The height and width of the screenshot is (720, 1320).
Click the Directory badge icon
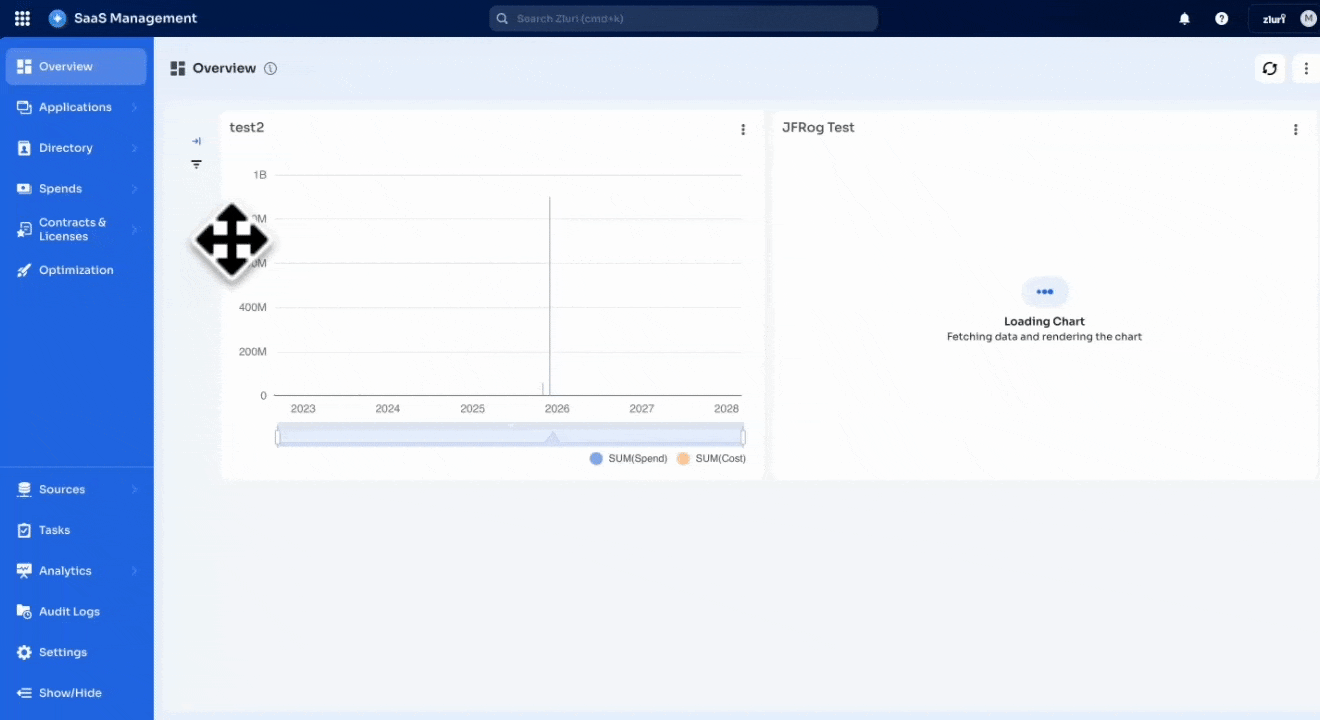24,148
